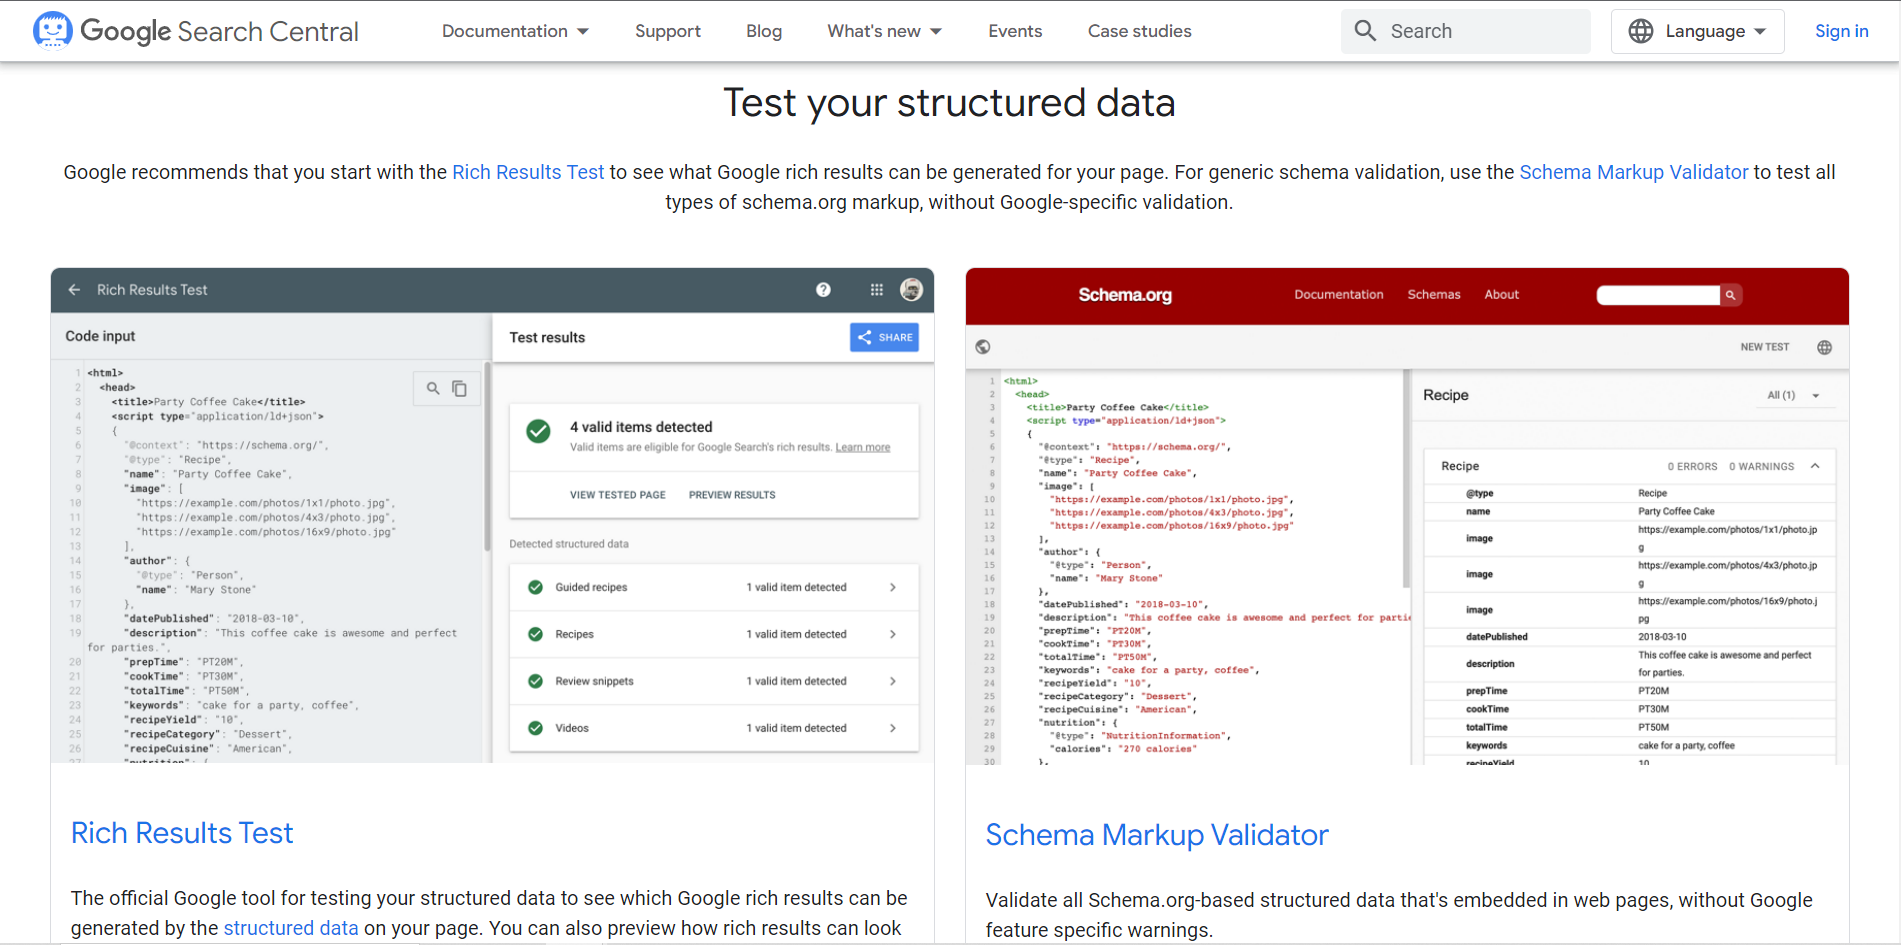The width and height of the screenshot is (1901, 945).
Task: Click the back arrow in Rich Results Test
Action: pos(74,289)
